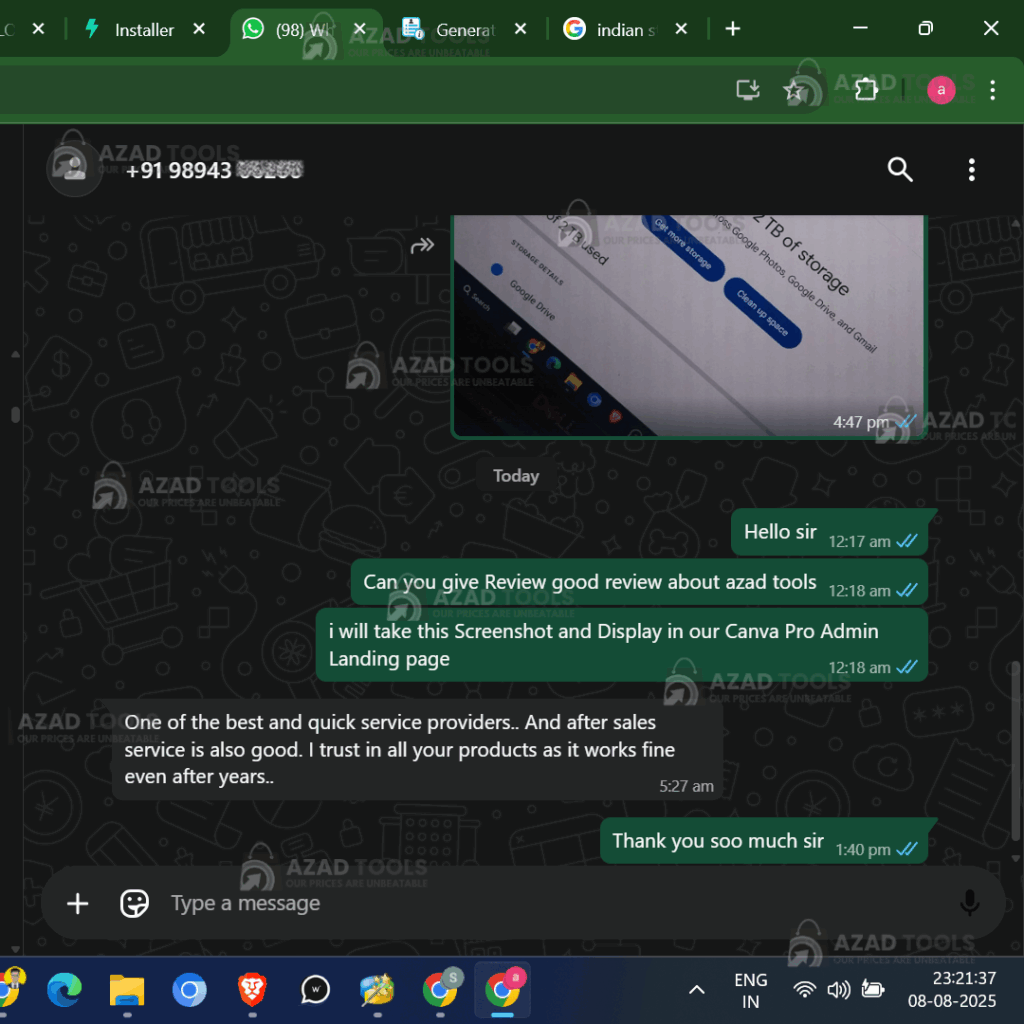Open a new browser tab
The image size is (1024, 1024).
[x=733, y=29]
